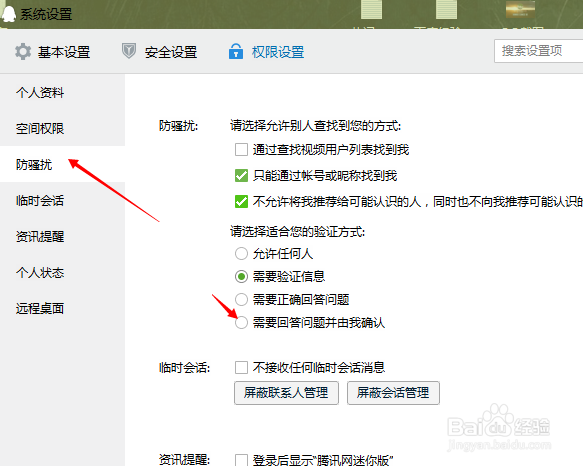
Task: Select 防骚扰 in the sidebar
Action: click(62, 164)
